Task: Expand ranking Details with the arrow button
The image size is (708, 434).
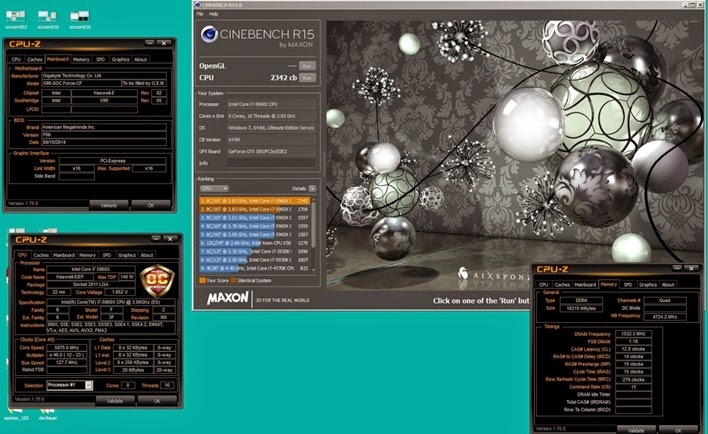Action: (x=312, y=188)
